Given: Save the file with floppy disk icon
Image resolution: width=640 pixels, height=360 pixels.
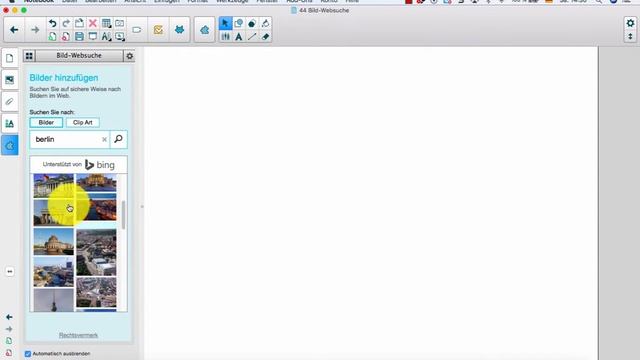Looking at the screenshot, I should click(79, 37).
